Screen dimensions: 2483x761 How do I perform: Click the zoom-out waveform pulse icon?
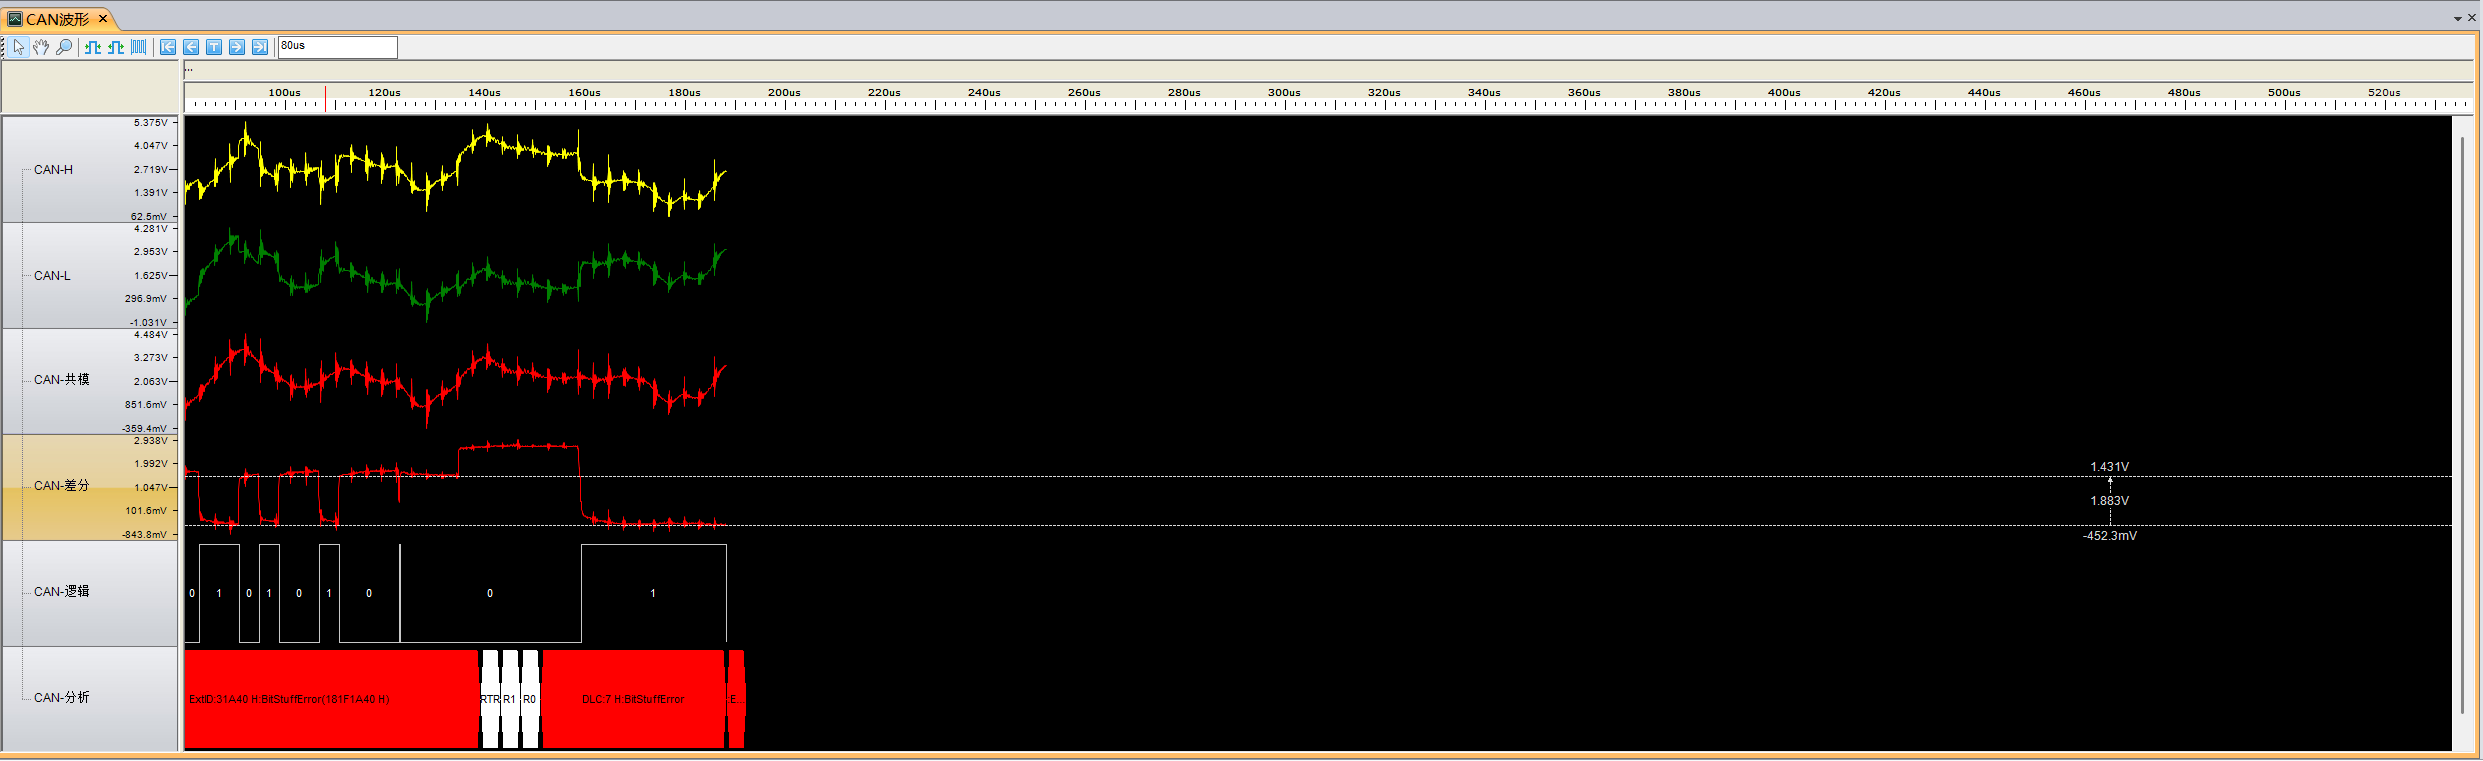(x=116, y=47)
